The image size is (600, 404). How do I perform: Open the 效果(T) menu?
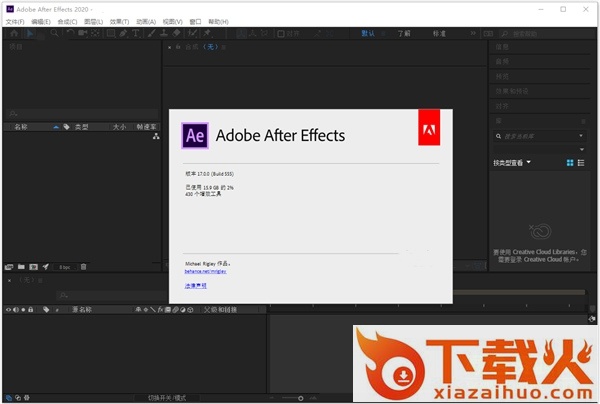pos(119,22)
